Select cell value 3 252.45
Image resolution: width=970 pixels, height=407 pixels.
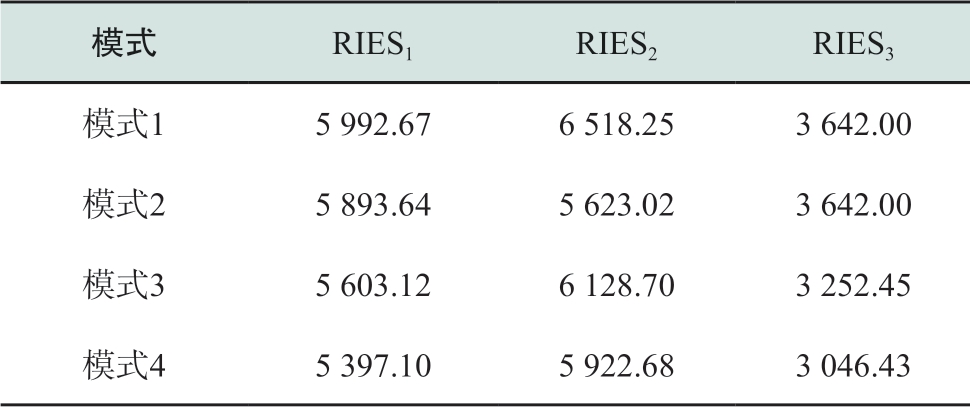click(854, 286)
